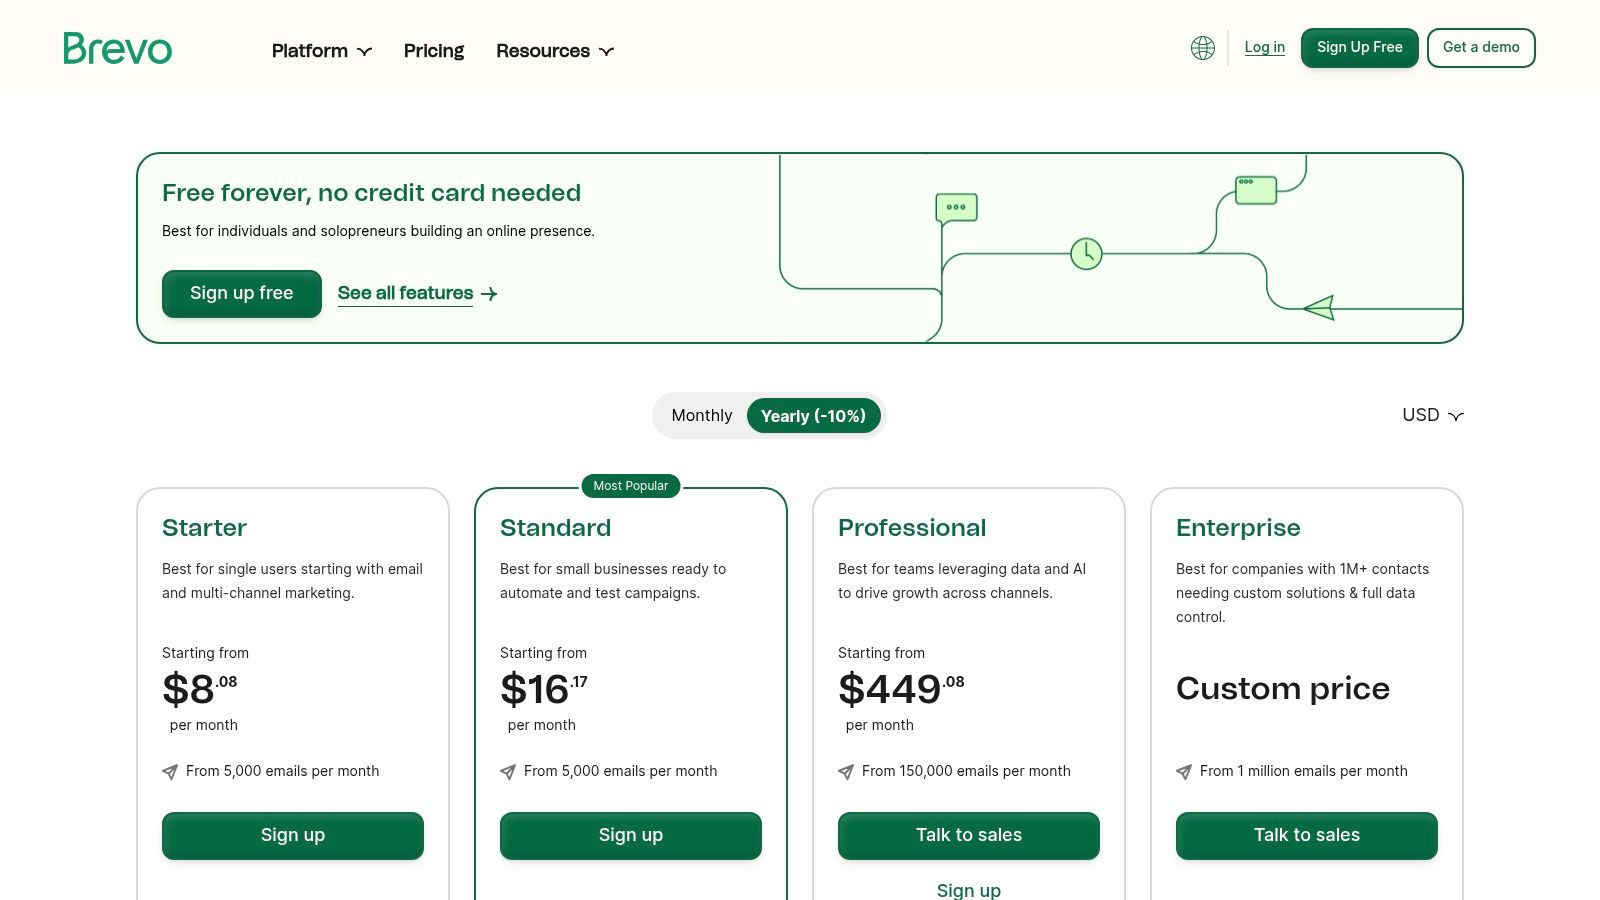Click the Brevo logo
The height and width of the screenshot is (900, 1600).
click(x=117, y=48)
